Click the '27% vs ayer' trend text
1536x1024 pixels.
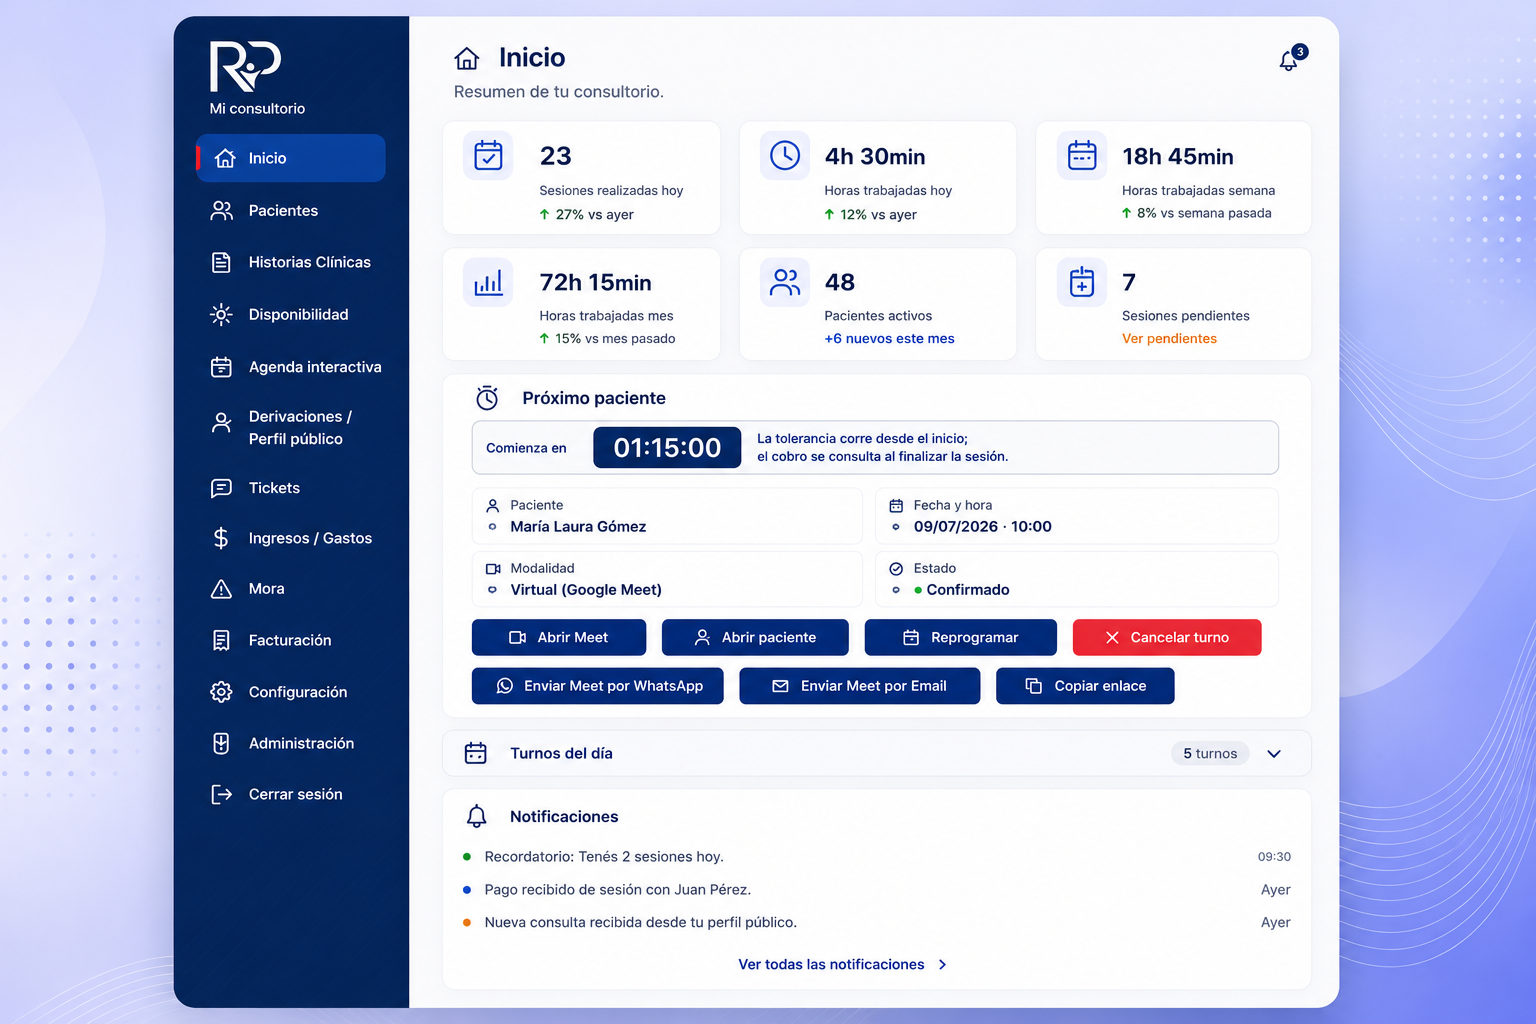(x=595, y=215)
